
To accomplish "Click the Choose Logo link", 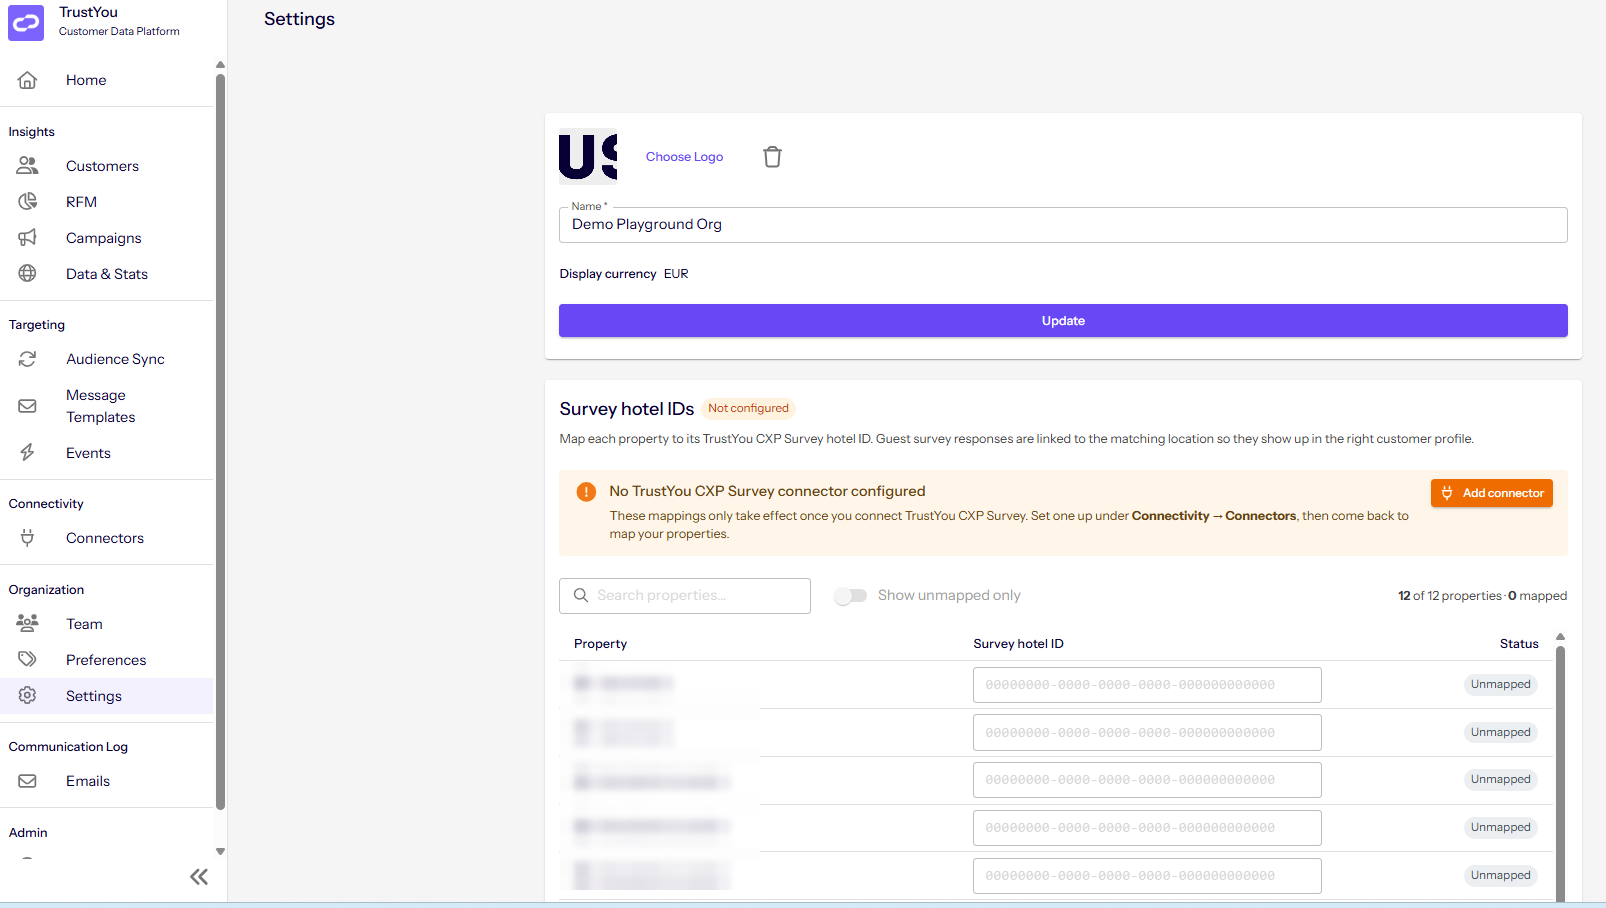I will point(684,157).
